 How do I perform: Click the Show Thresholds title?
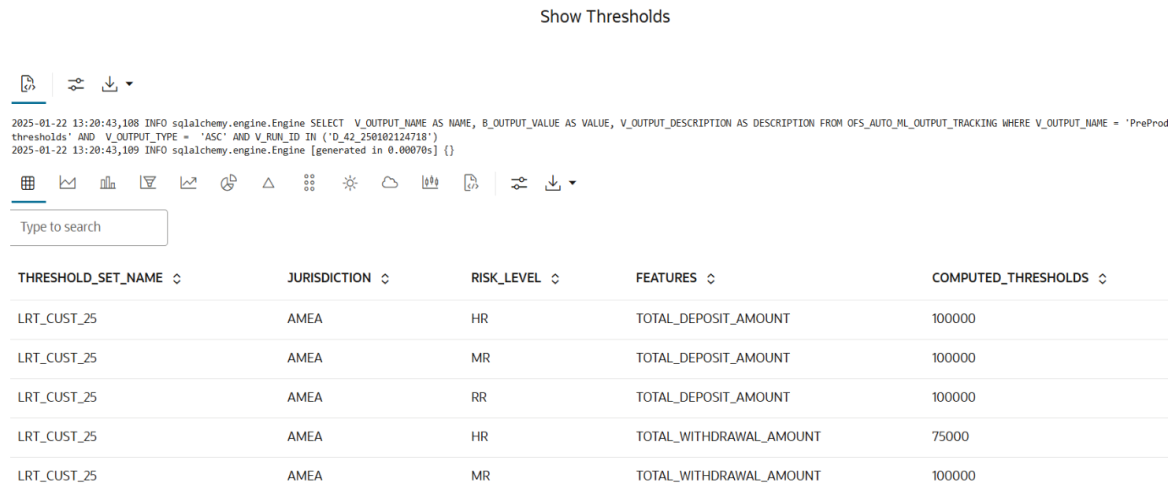pos(605,16)
